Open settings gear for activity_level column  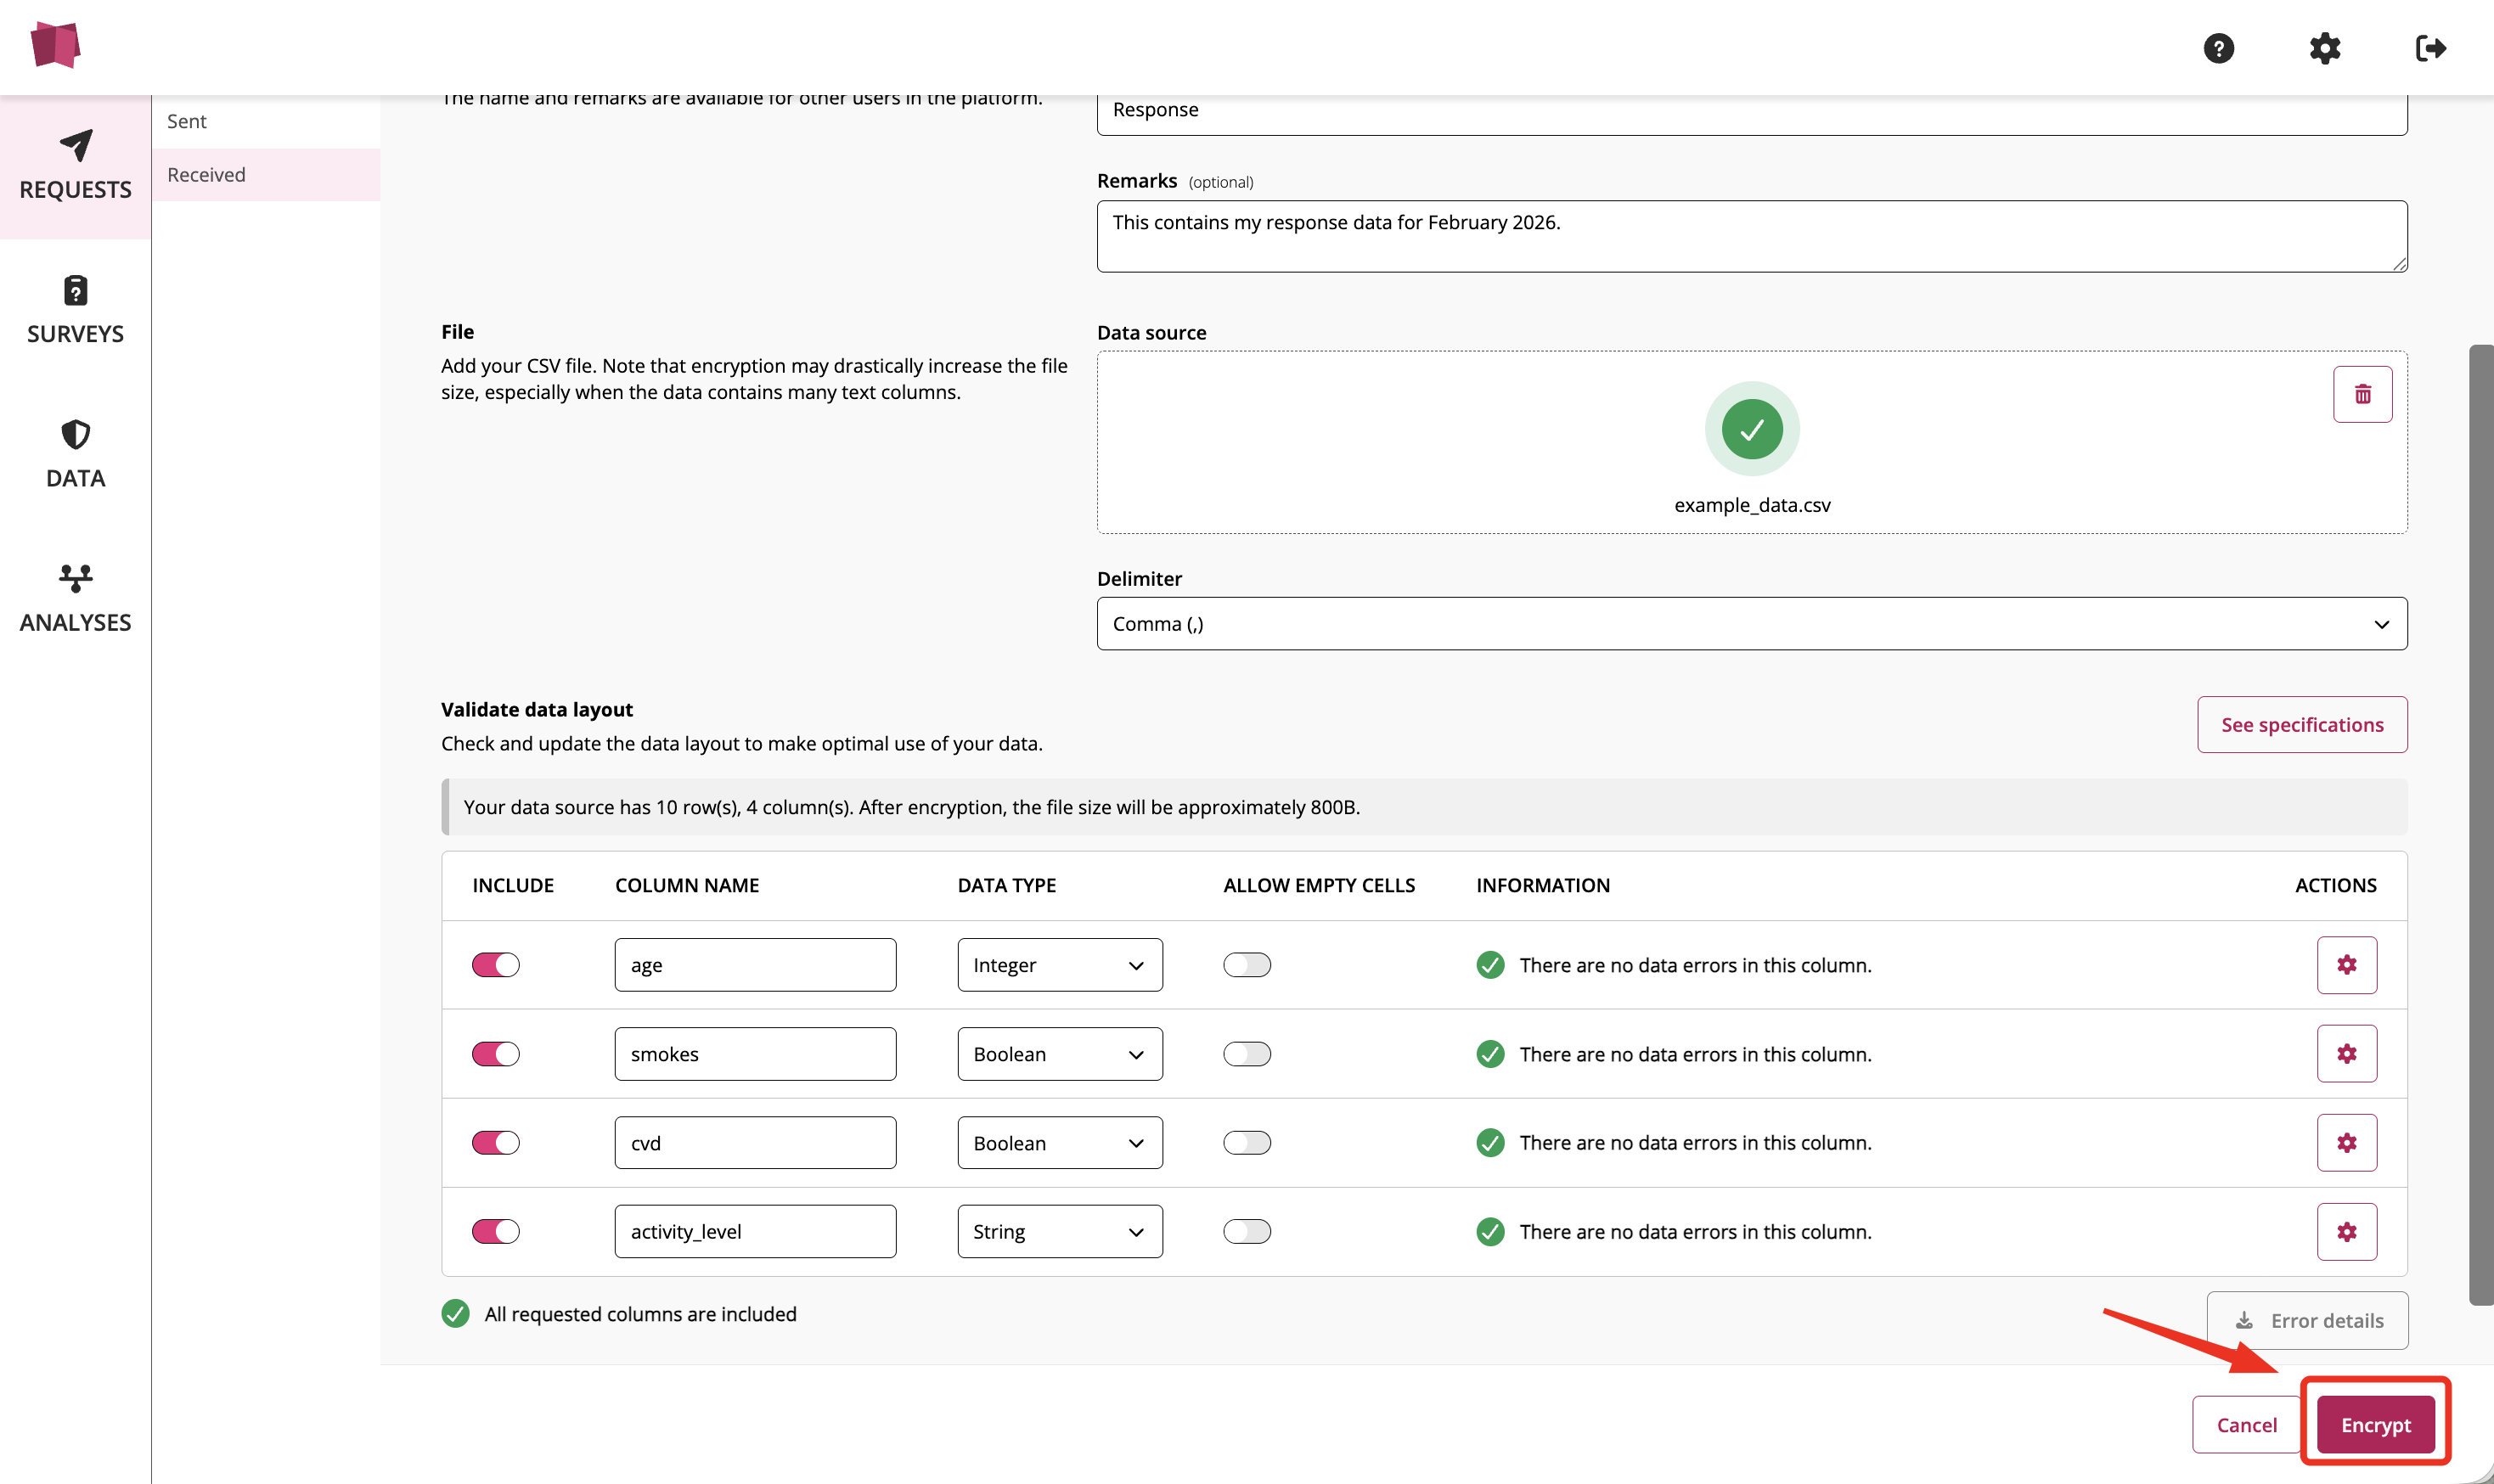click(x=2346, y=1231)
